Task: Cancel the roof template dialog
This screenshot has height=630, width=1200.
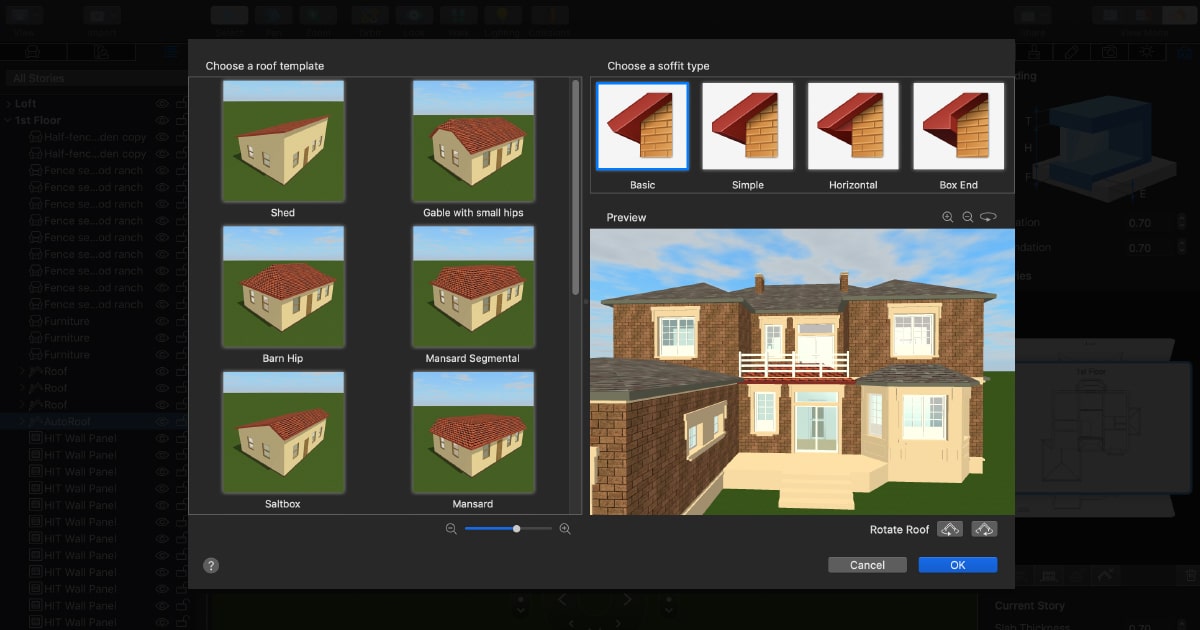Action: point(867,565)
